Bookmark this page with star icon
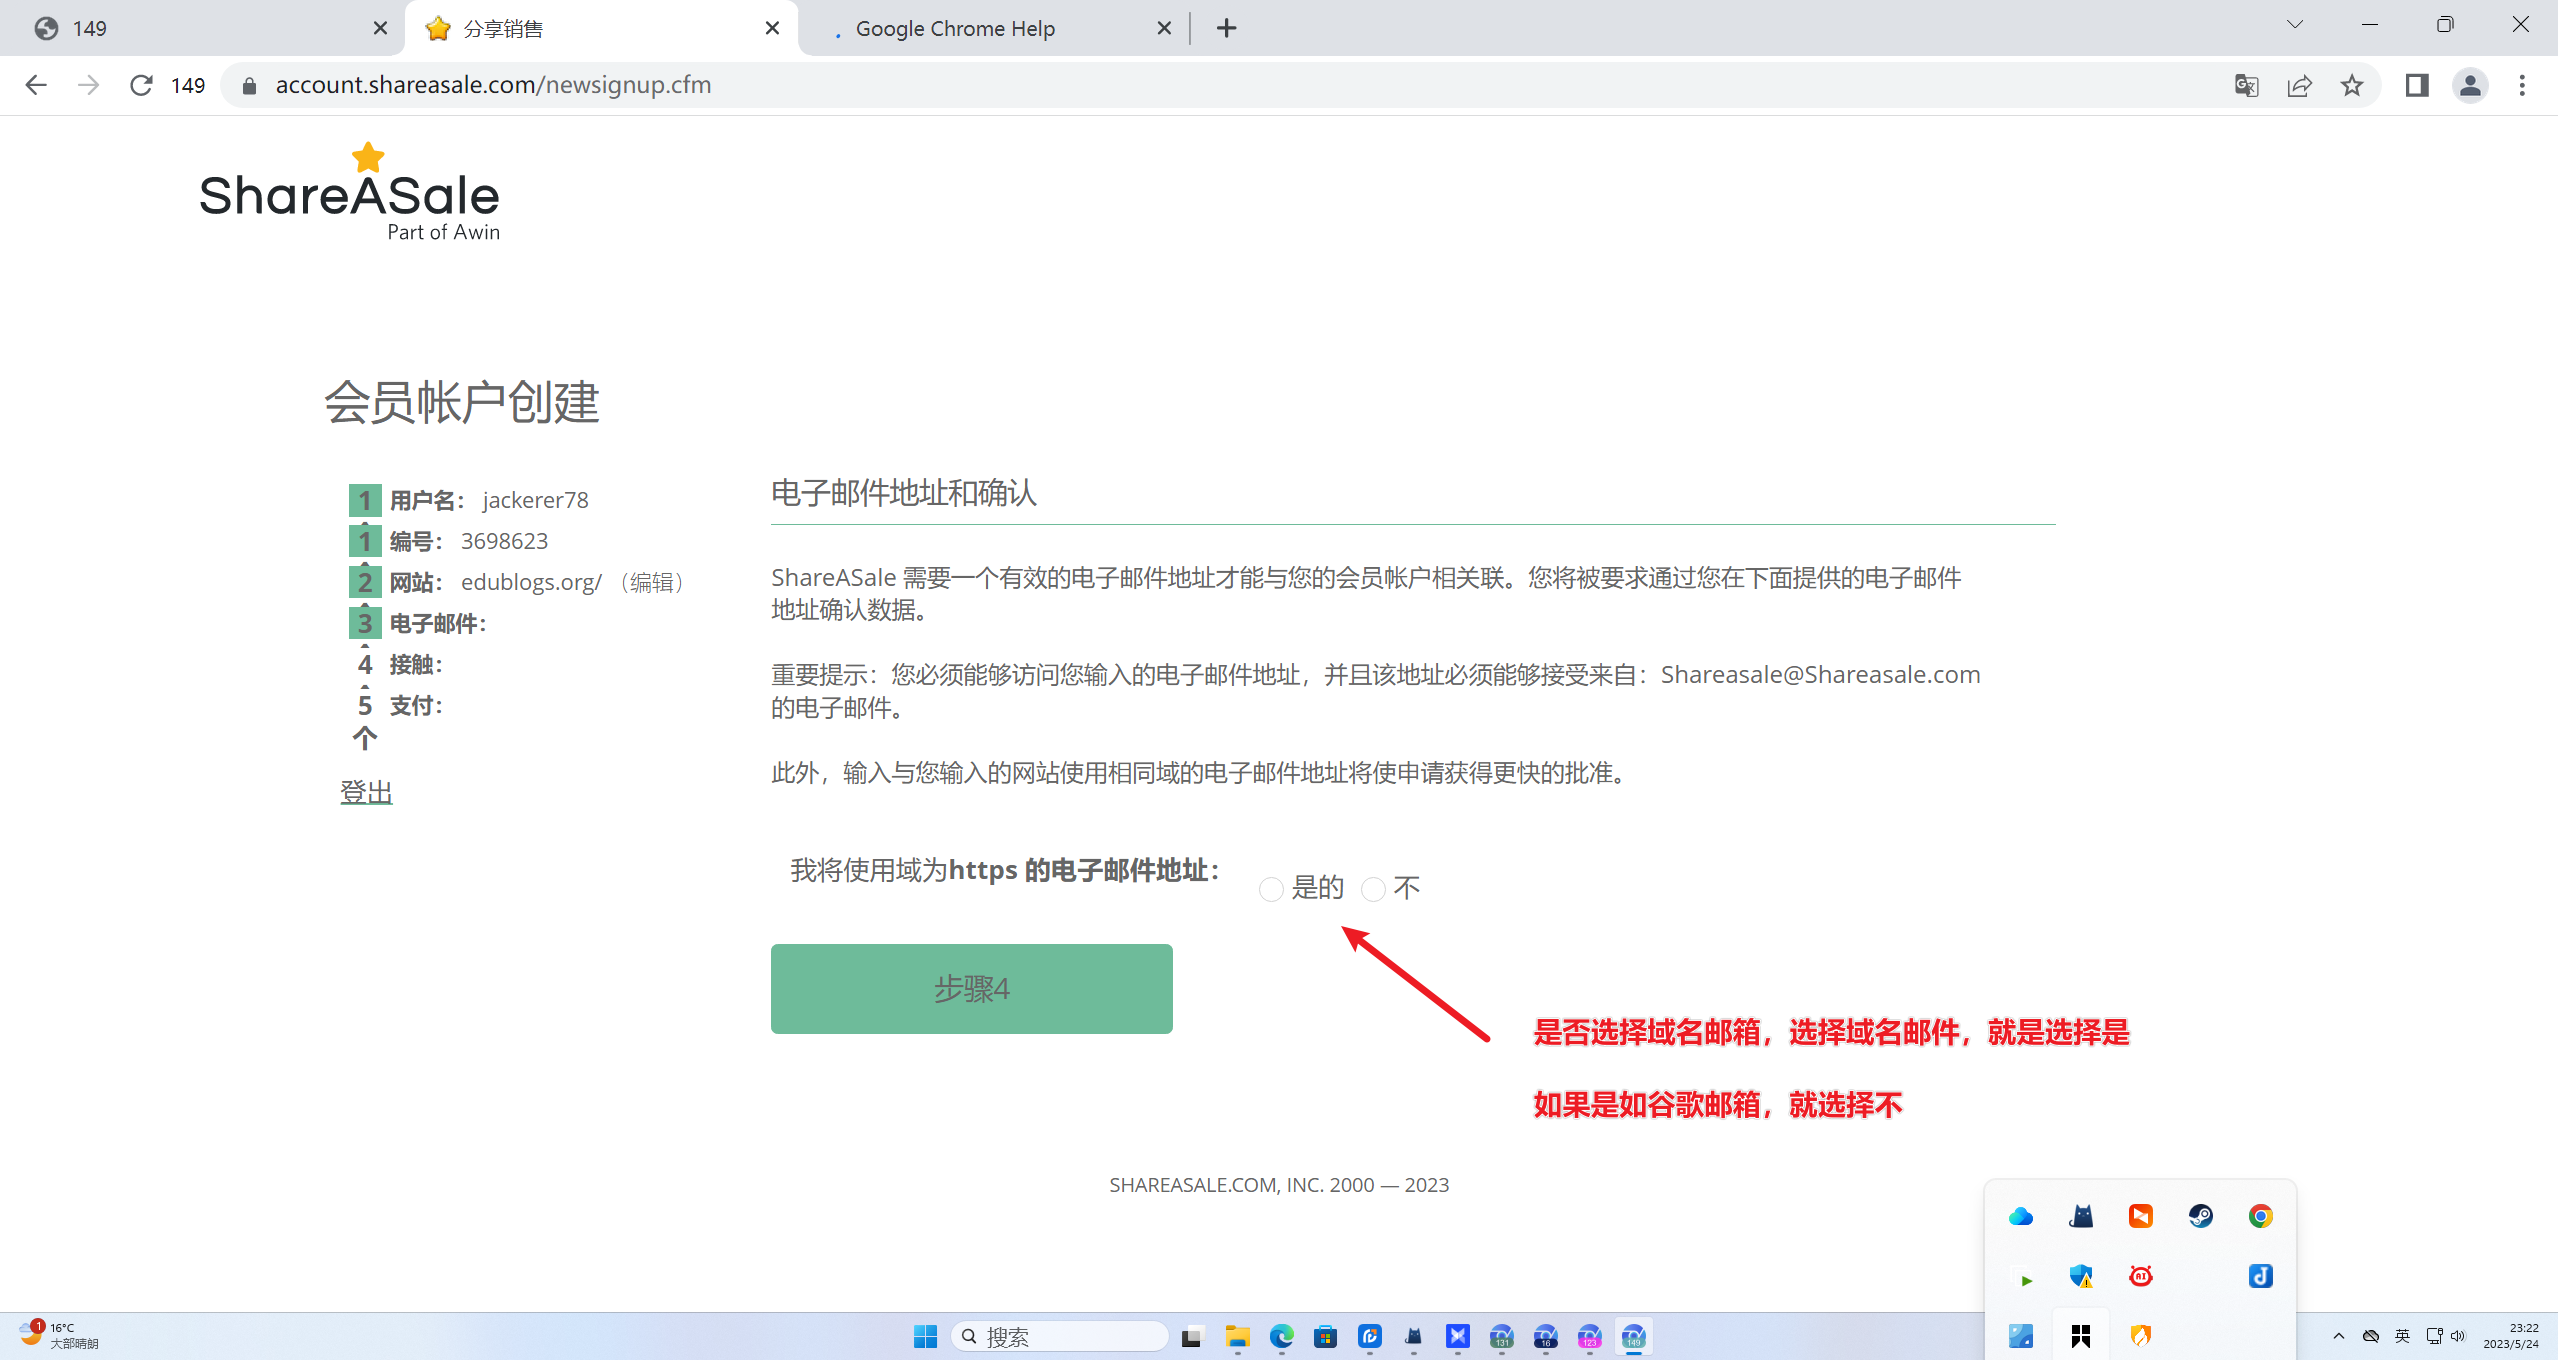Viewport: 2558px width, 1360px height. pos(2352,85)
